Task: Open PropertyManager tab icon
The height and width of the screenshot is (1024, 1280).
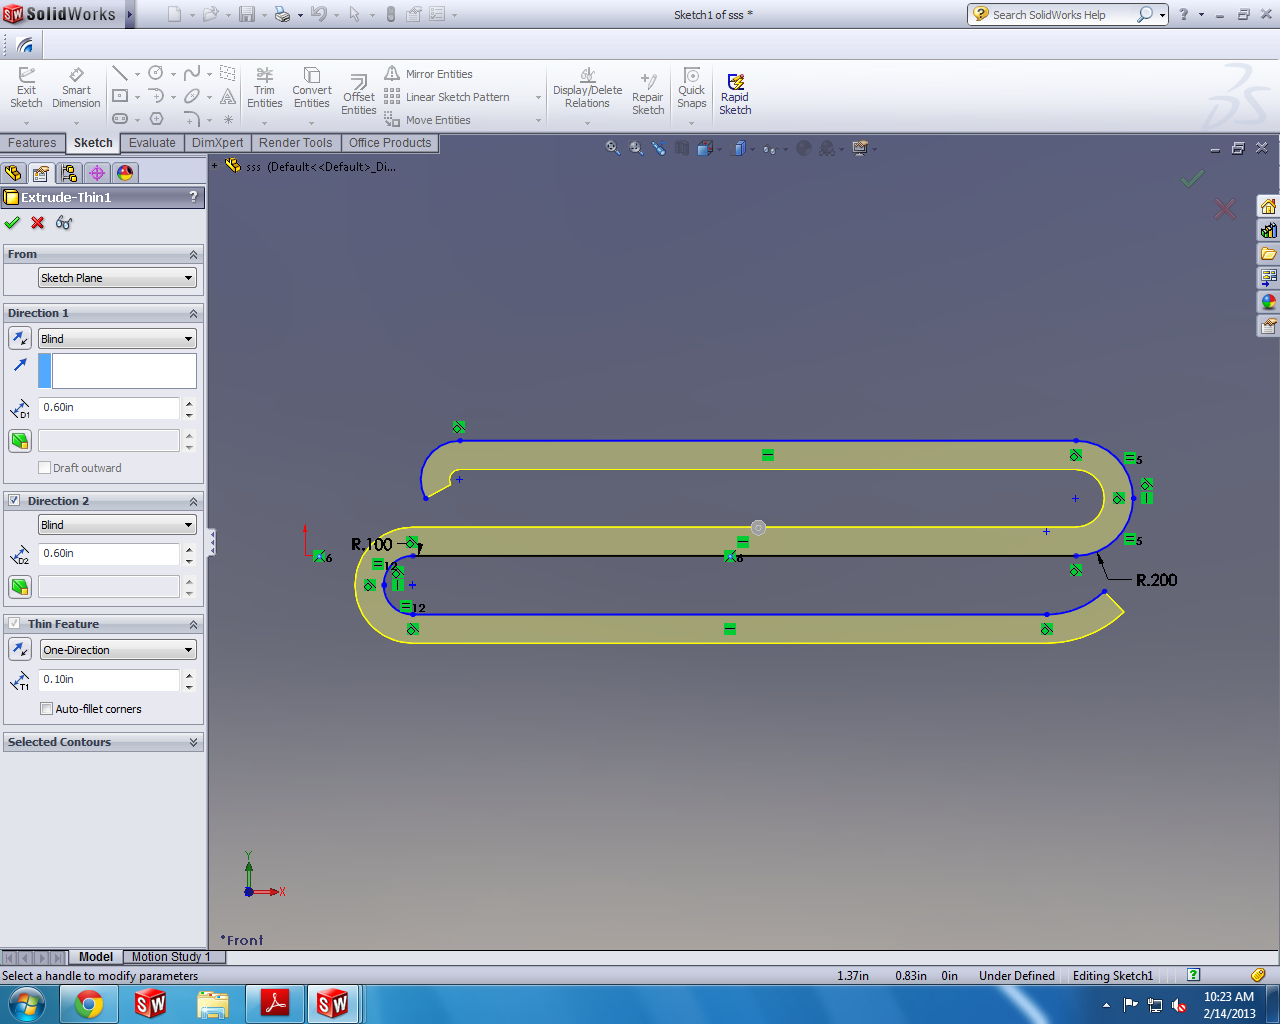Action: click(41, 173)
